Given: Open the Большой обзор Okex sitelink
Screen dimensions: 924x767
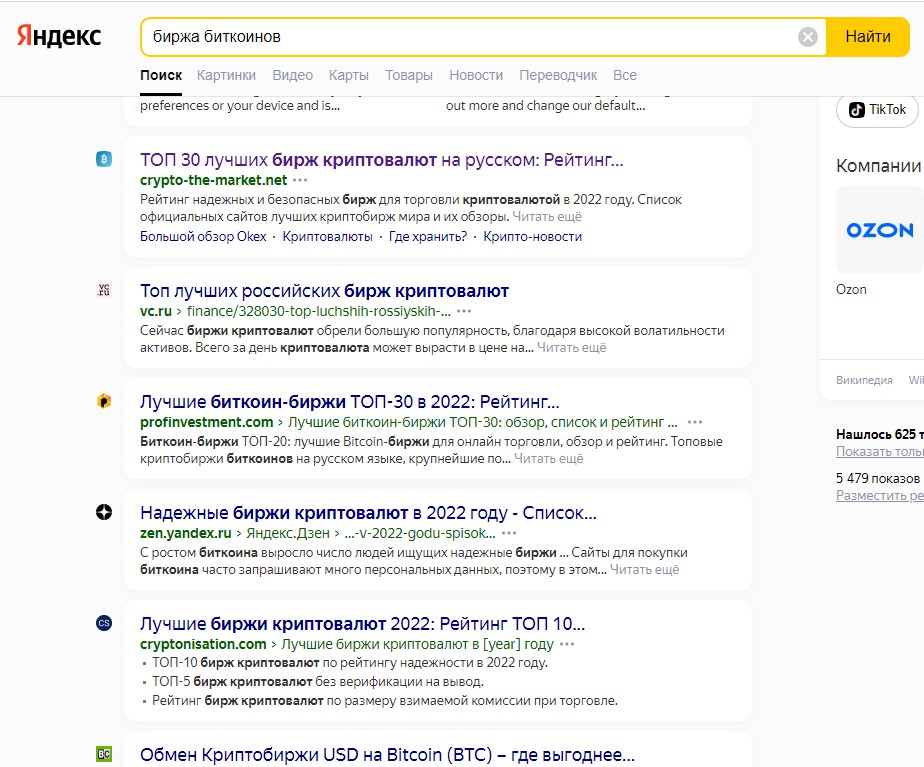Looking at the screenshot, I should 203,237.
